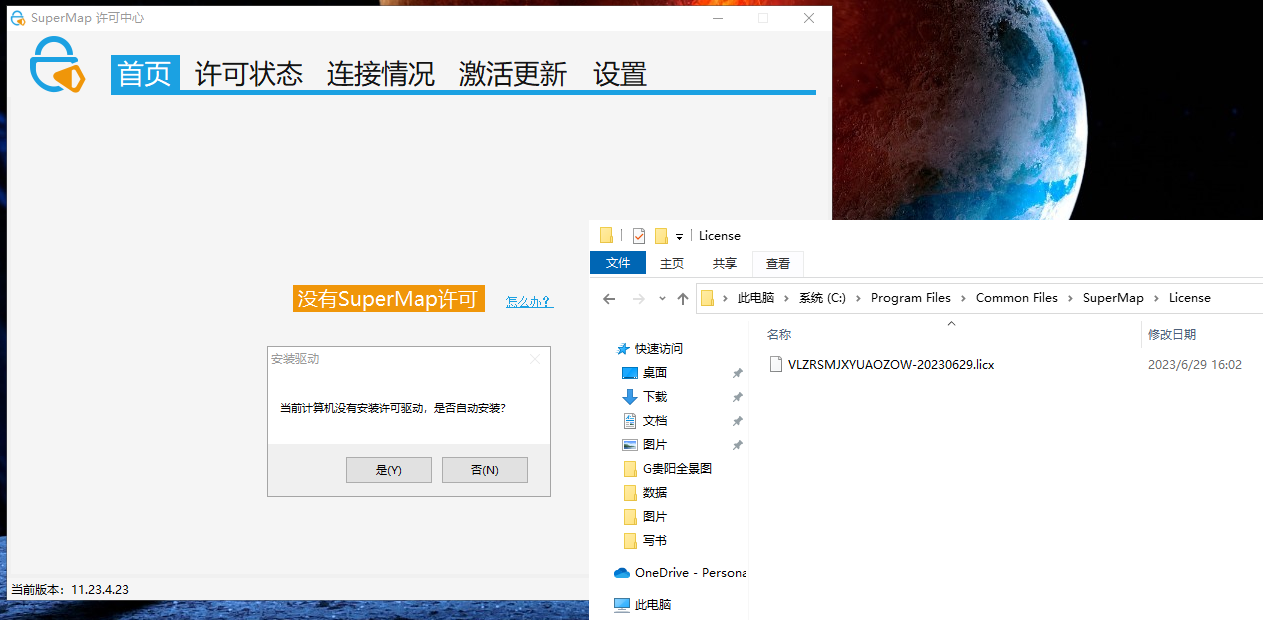Click the pin icon next to 文档
1263x620 pixels.
coord(738,420)
